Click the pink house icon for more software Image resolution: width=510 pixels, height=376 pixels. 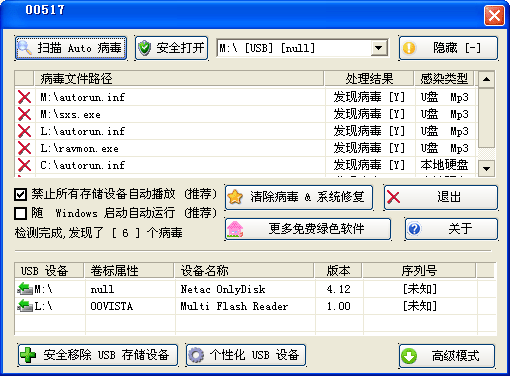click(x=235, y=229)
